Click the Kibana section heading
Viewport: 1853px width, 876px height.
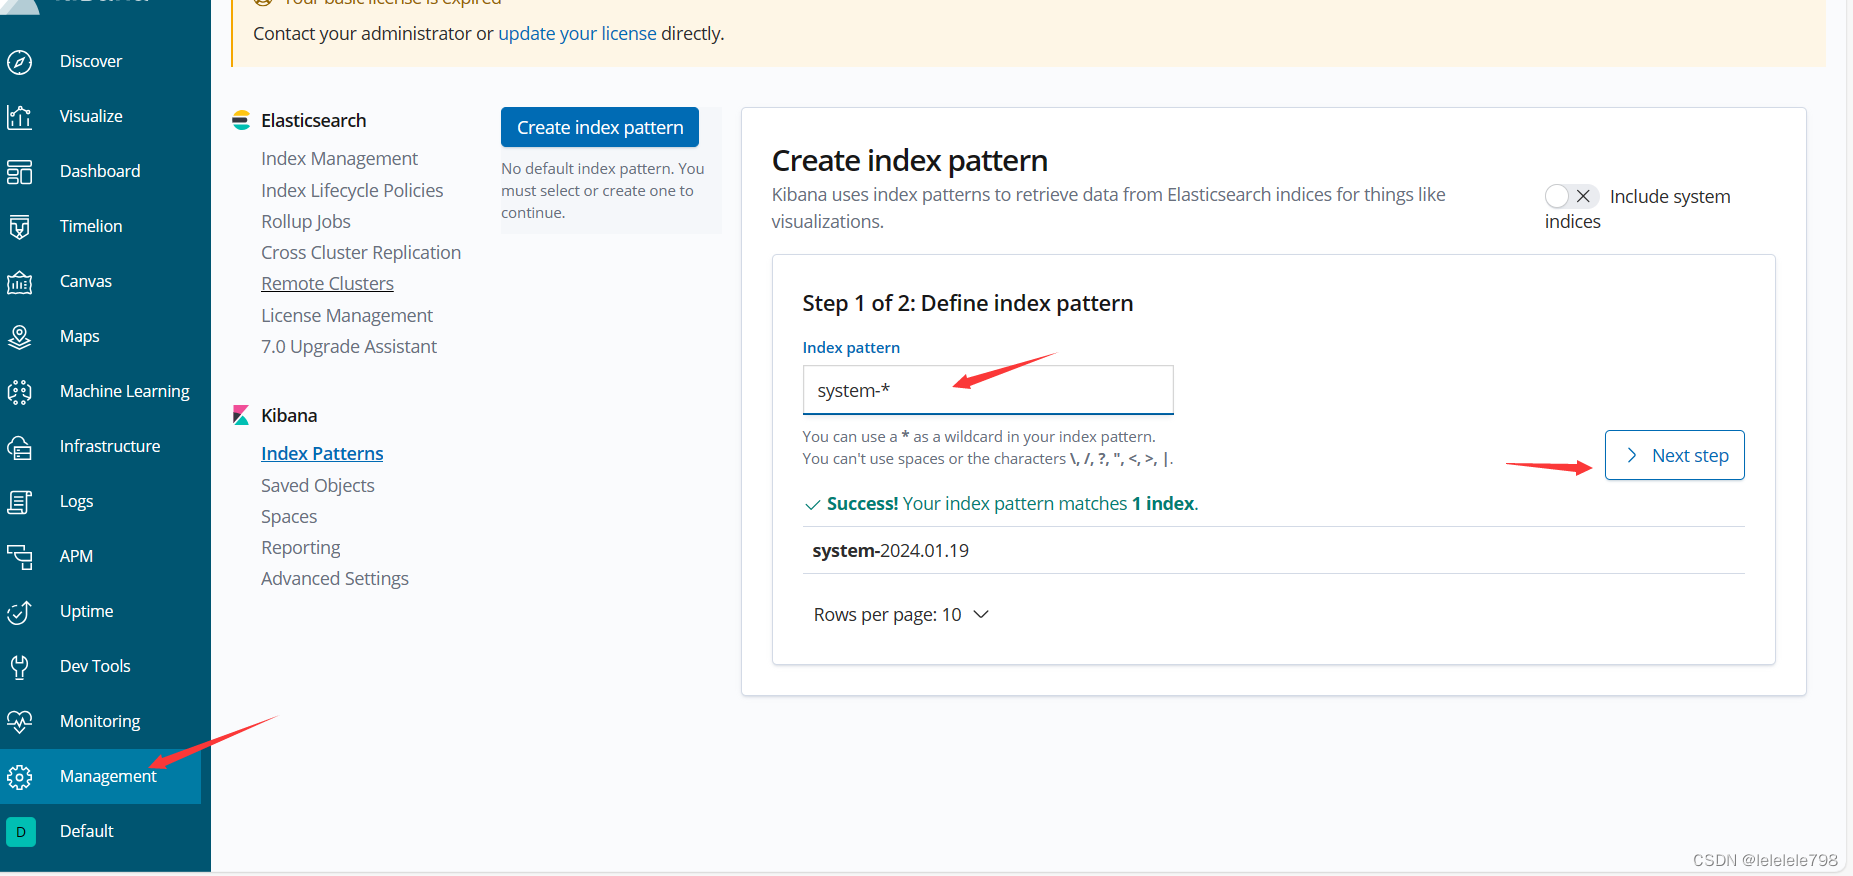[x=289, y=415]
